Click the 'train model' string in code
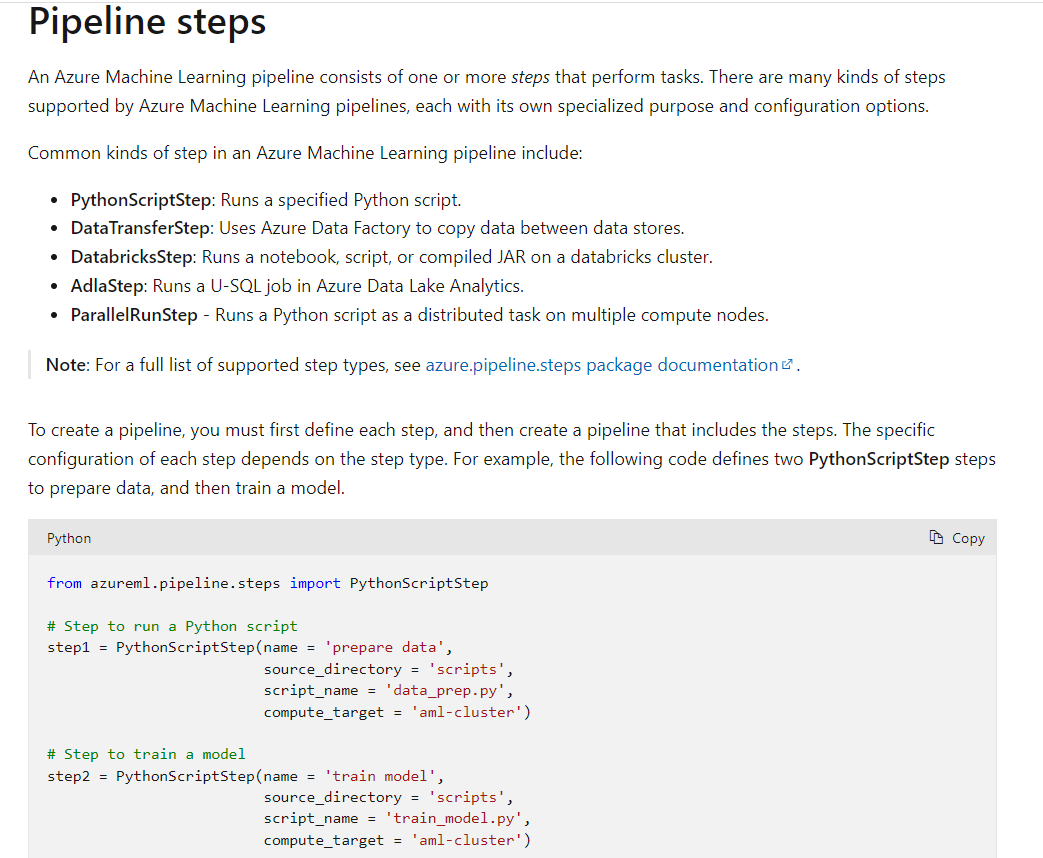This screenshot has height=858, width=1043. point(380,776)
